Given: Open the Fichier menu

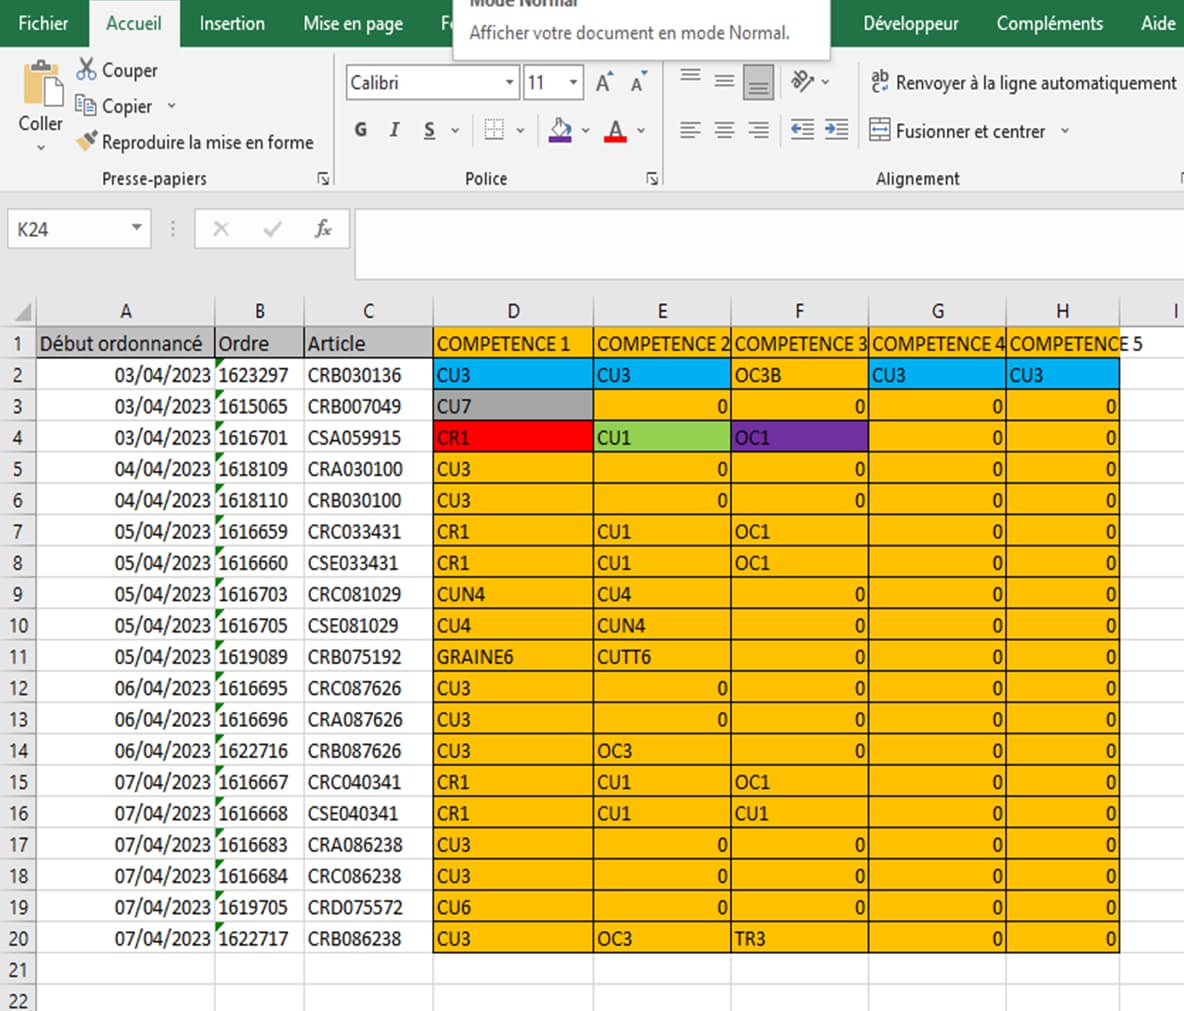Looking at the screenshot, I should (43, 23).
